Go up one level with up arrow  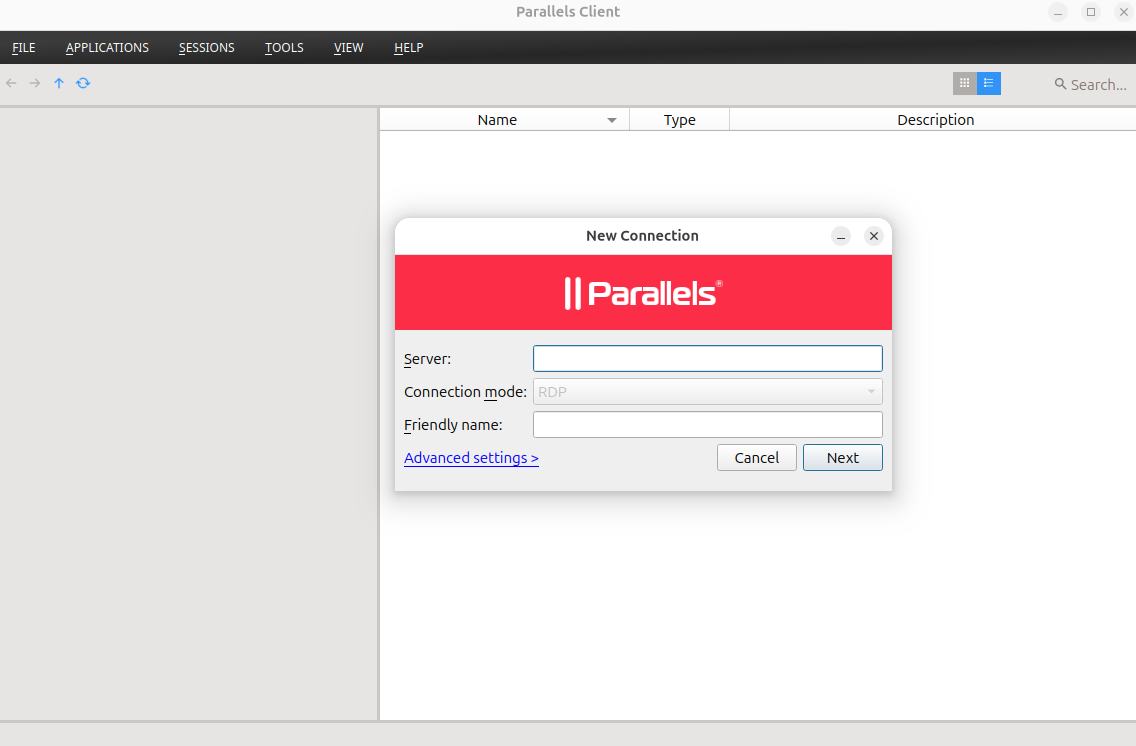[x=59, y=83]
